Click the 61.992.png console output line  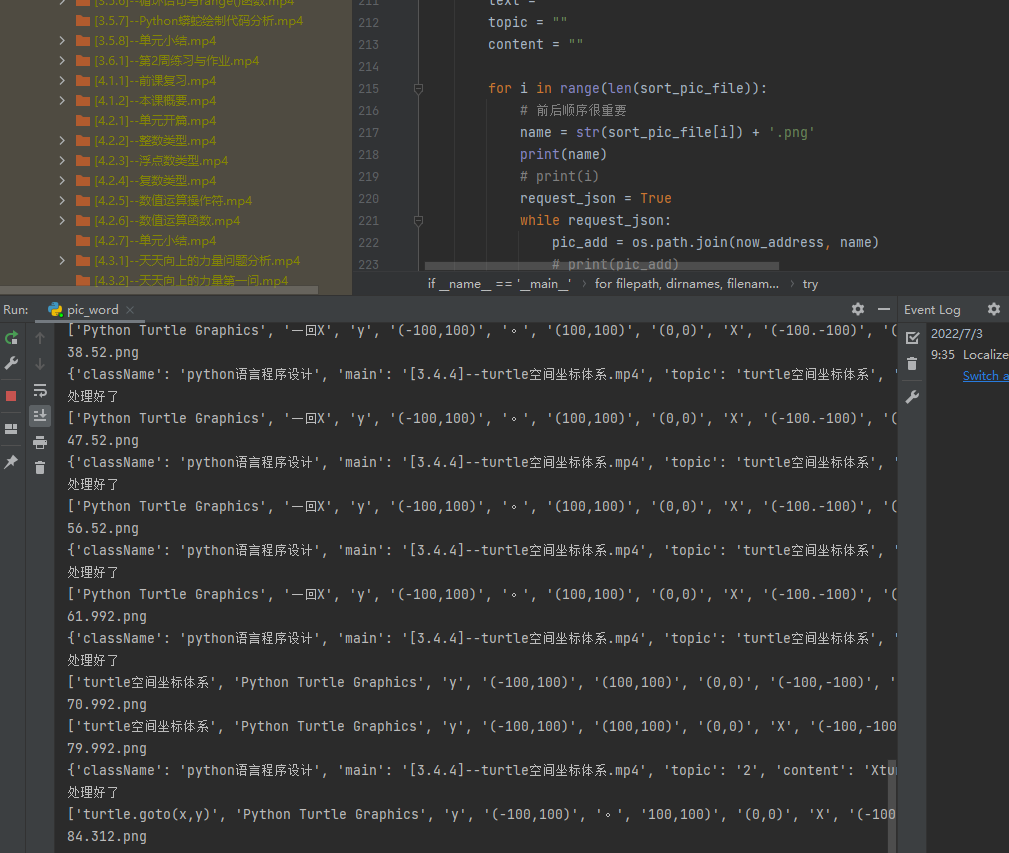tap(107, 616)
